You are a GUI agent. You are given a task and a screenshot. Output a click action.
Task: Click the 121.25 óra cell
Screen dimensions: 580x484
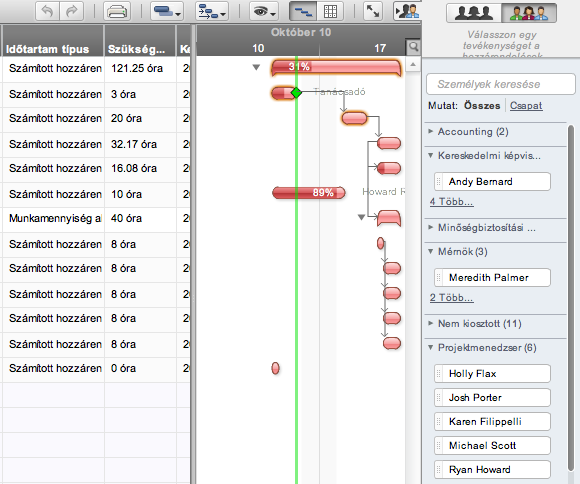140,68
